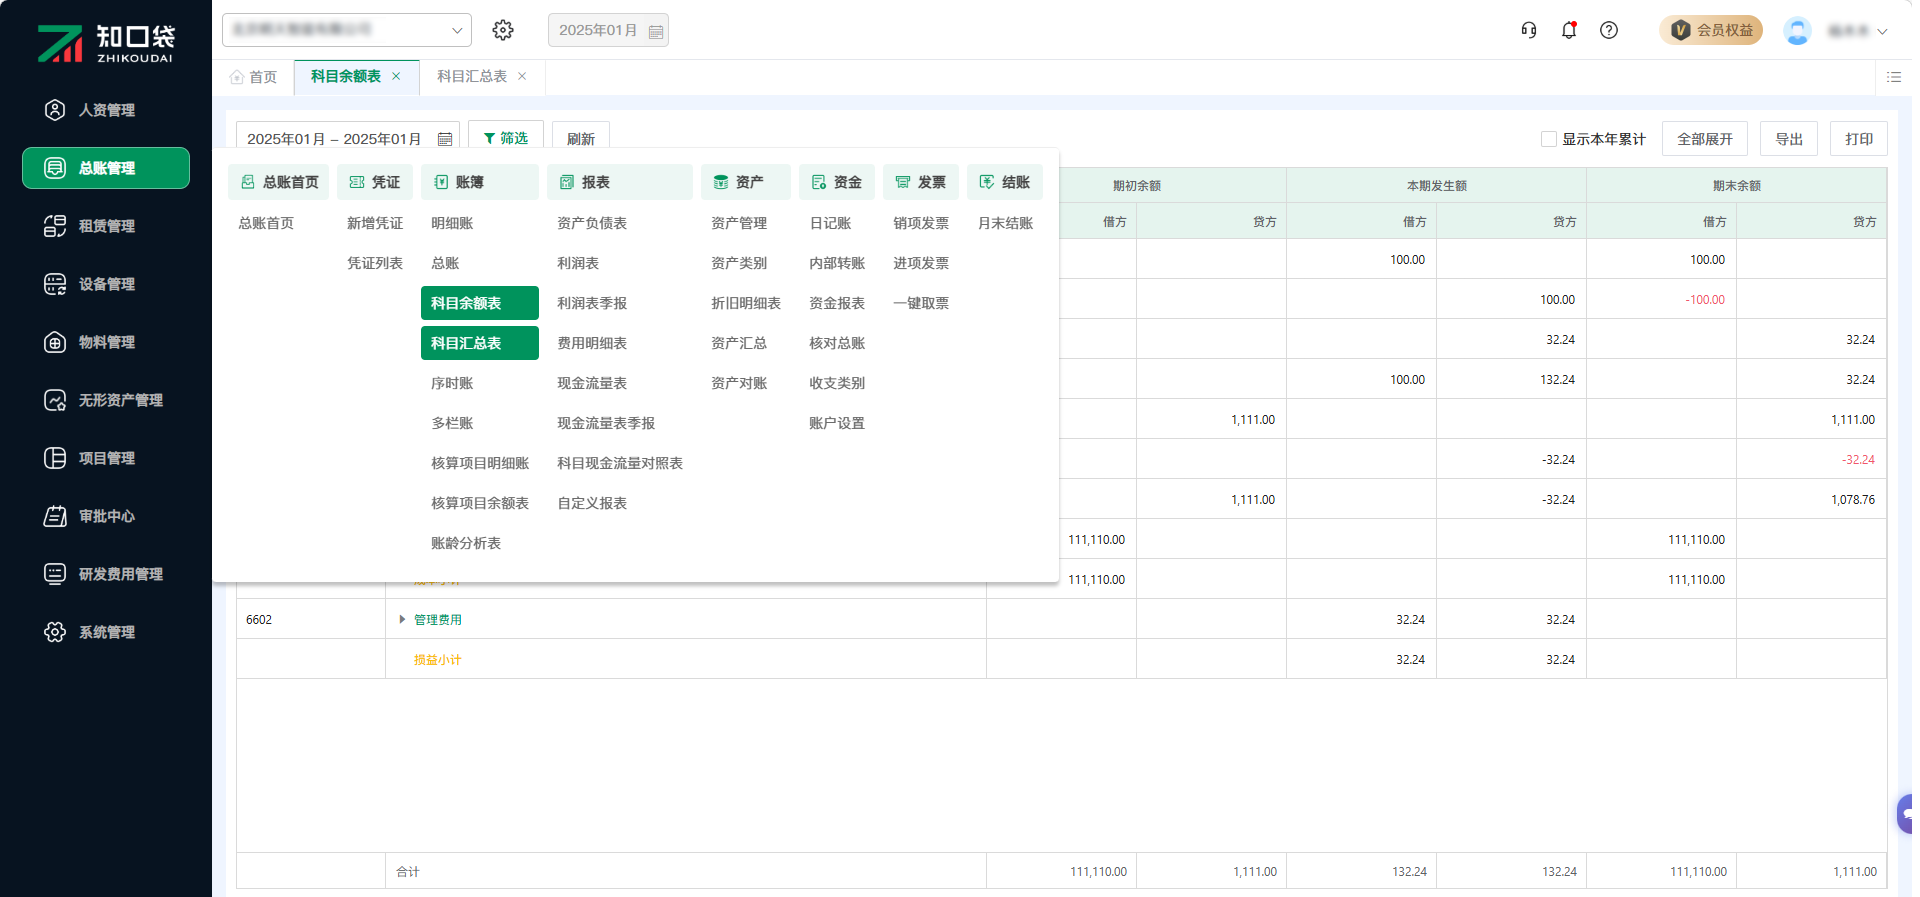Choose 利润表 in the 报表 column
Viewport: 1920px width, 897px height.
578,263
